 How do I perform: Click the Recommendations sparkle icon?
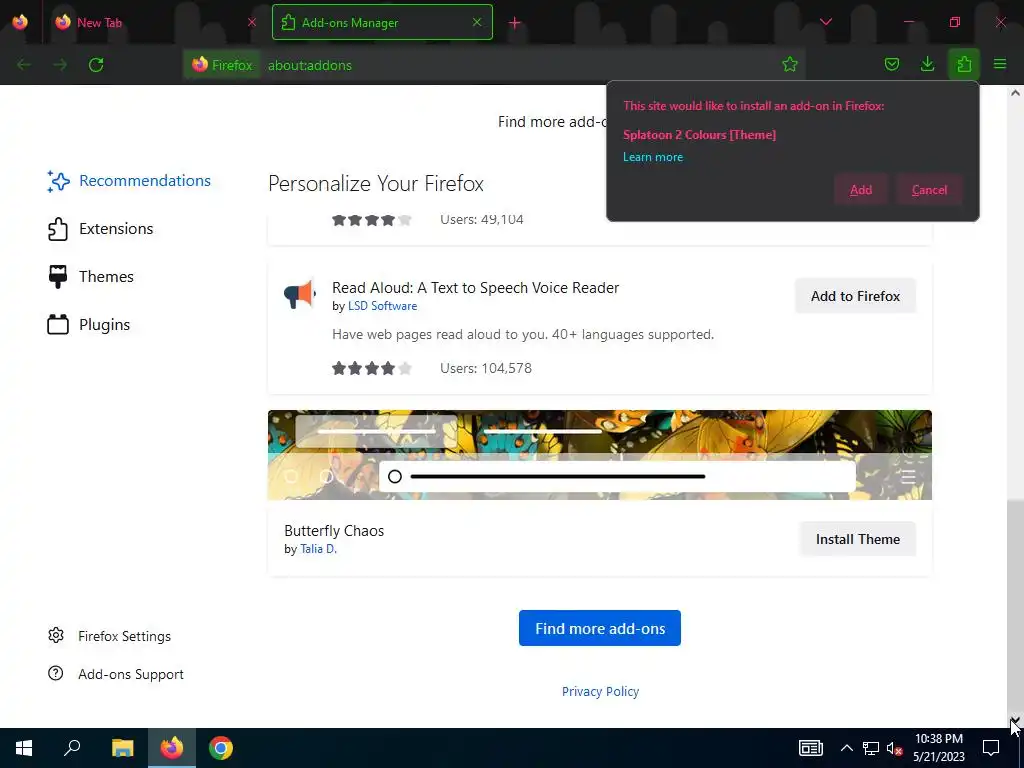tap(58, 181)
